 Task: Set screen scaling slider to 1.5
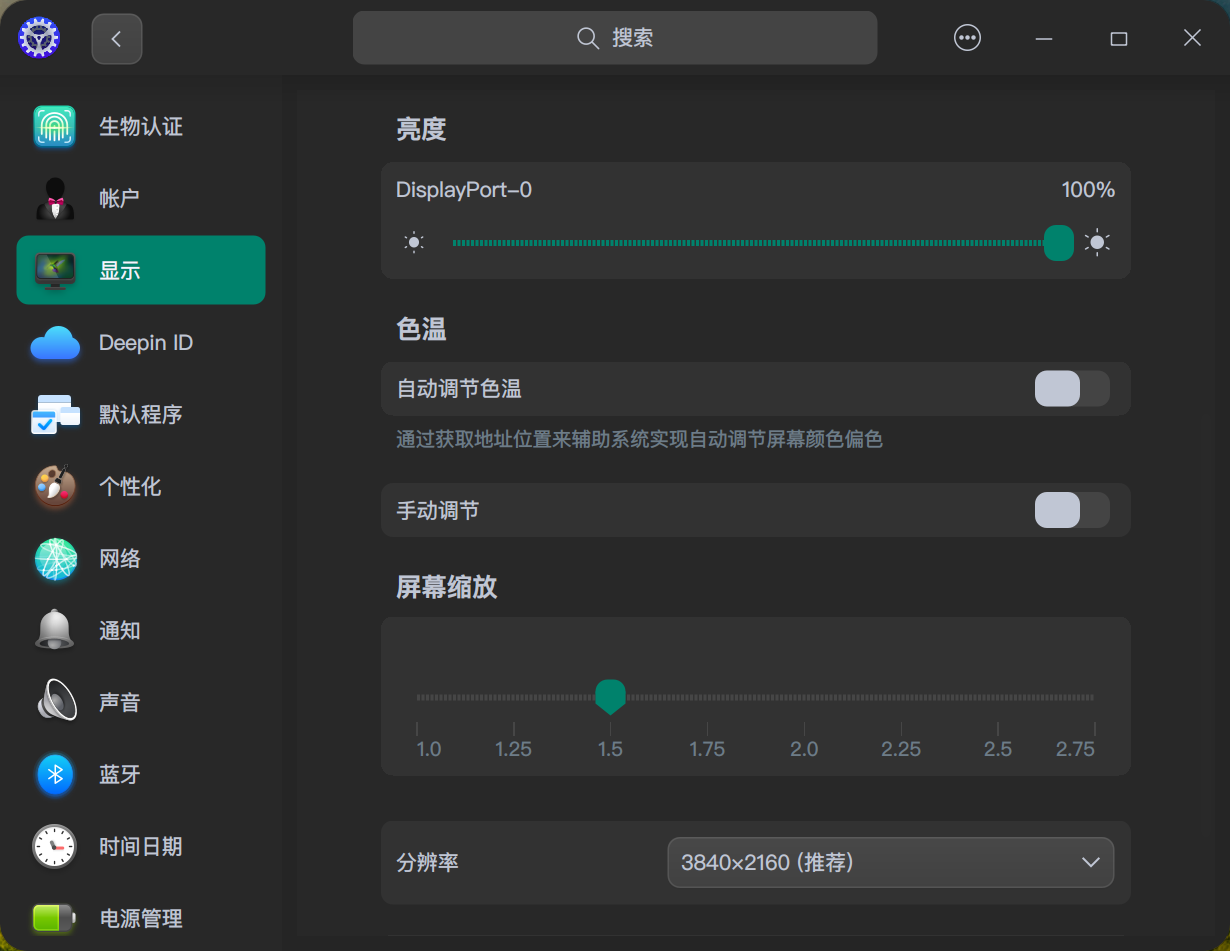(x=610, y=696)
